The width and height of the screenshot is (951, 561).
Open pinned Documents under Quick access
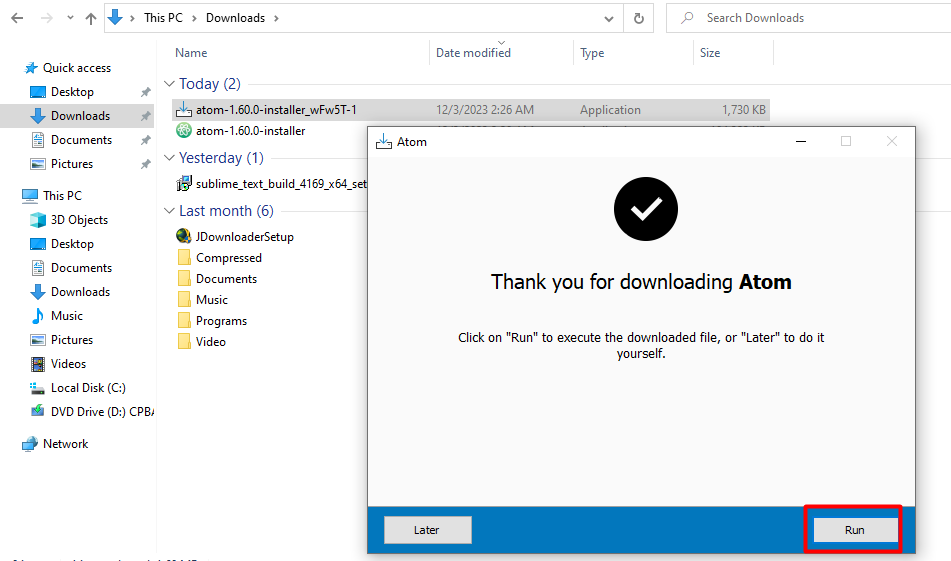click(x=81, y=140)
